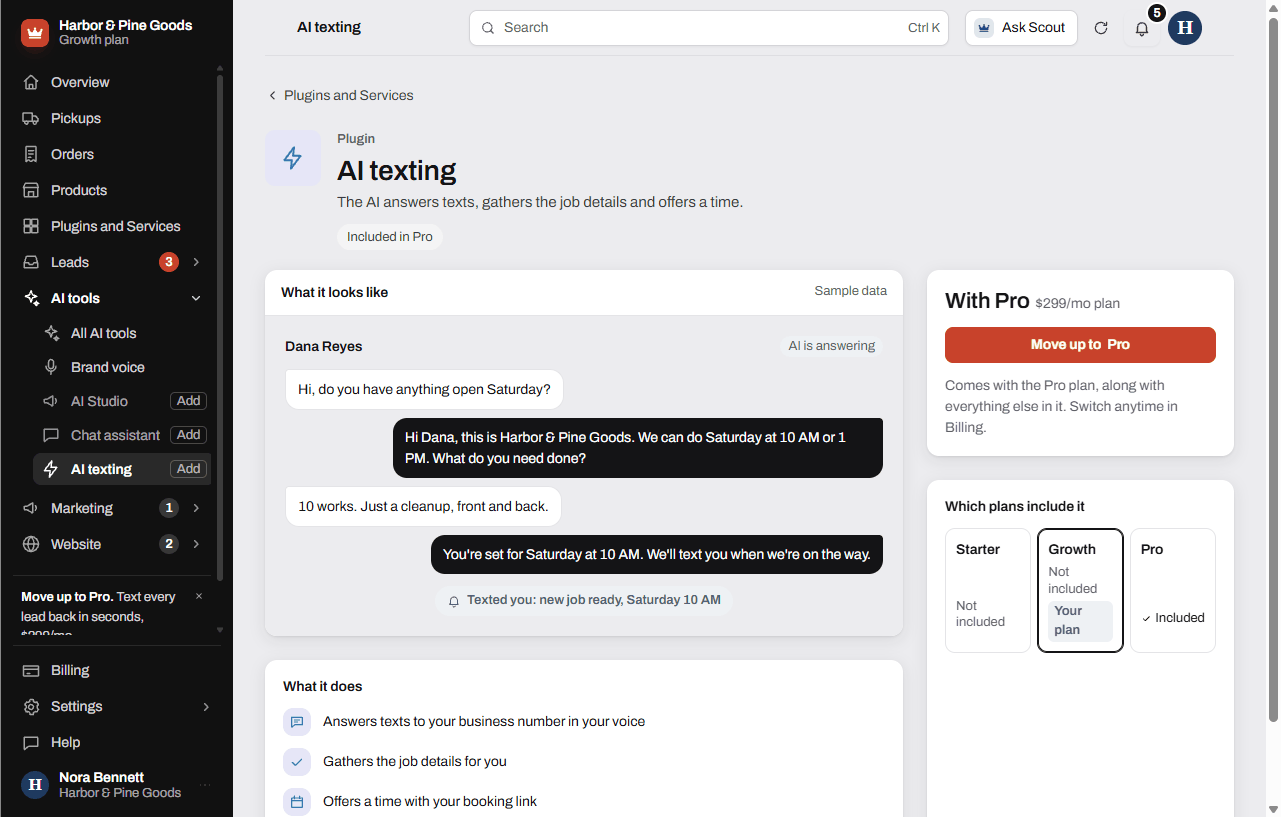Click the Orders receipt icon

31,154
